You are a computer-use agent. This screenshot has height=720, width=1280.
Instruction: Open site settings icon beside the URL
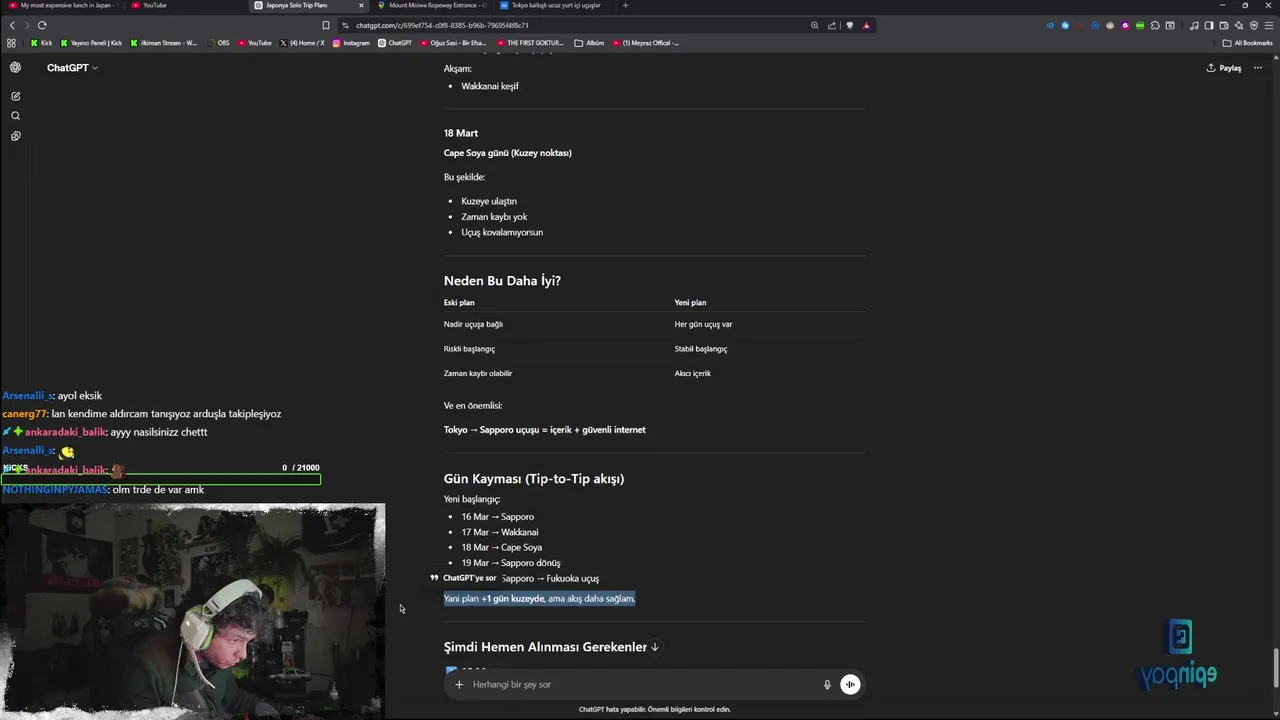[x=345, y=25]
